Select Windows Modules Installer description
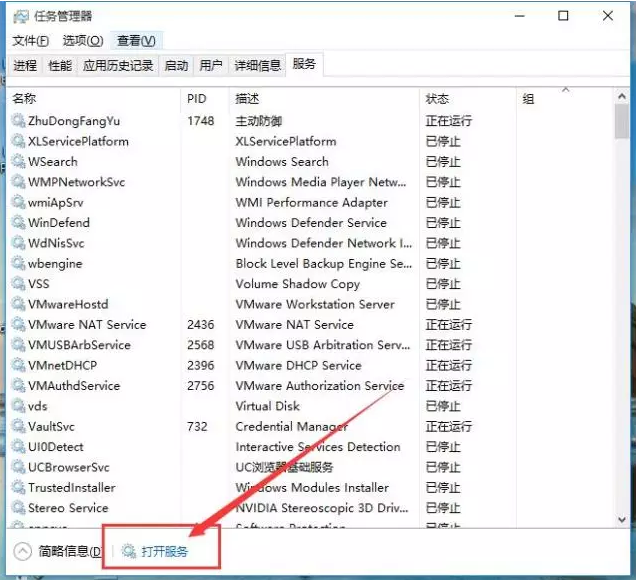636x580 pixels. pyautogui.click(x=312, y=487)
